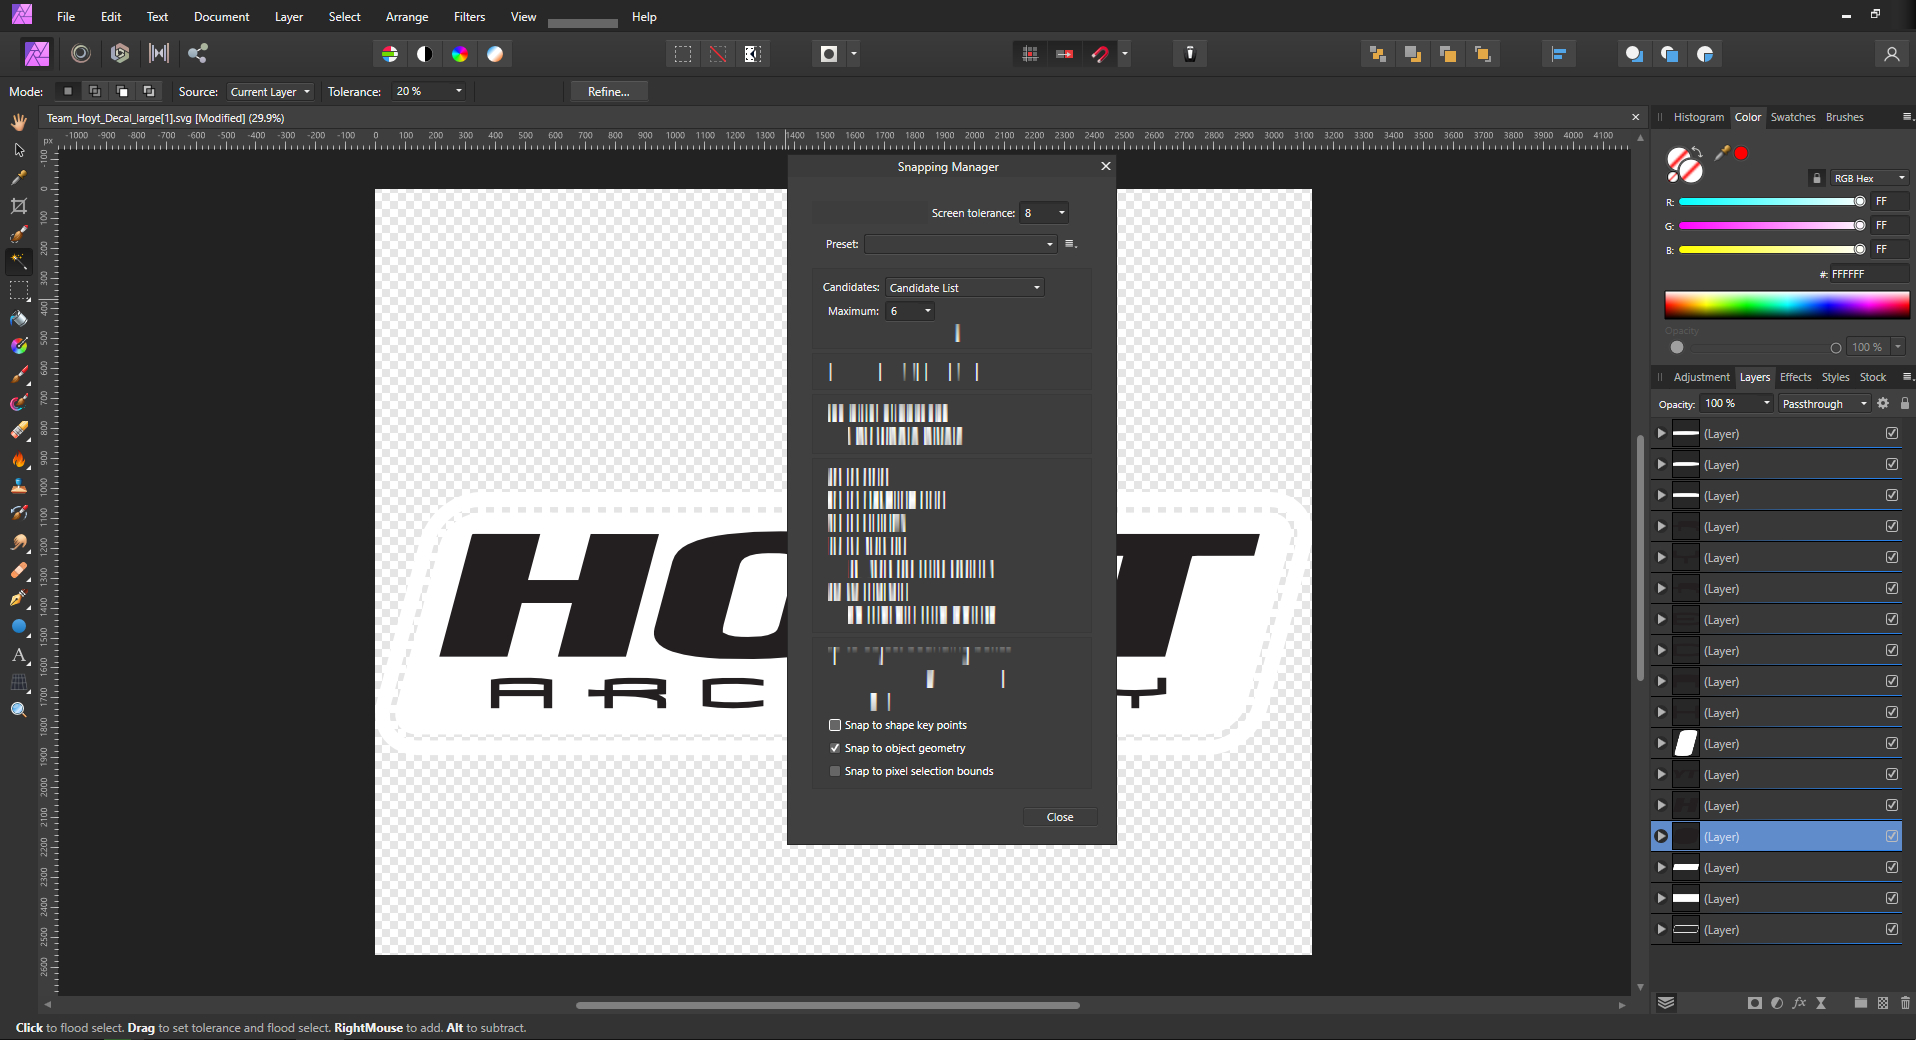This screenshot has height=1040, width=1916.
Task: Open the Passthrough blend mode dropdown
Action: tap(1824, 404)
